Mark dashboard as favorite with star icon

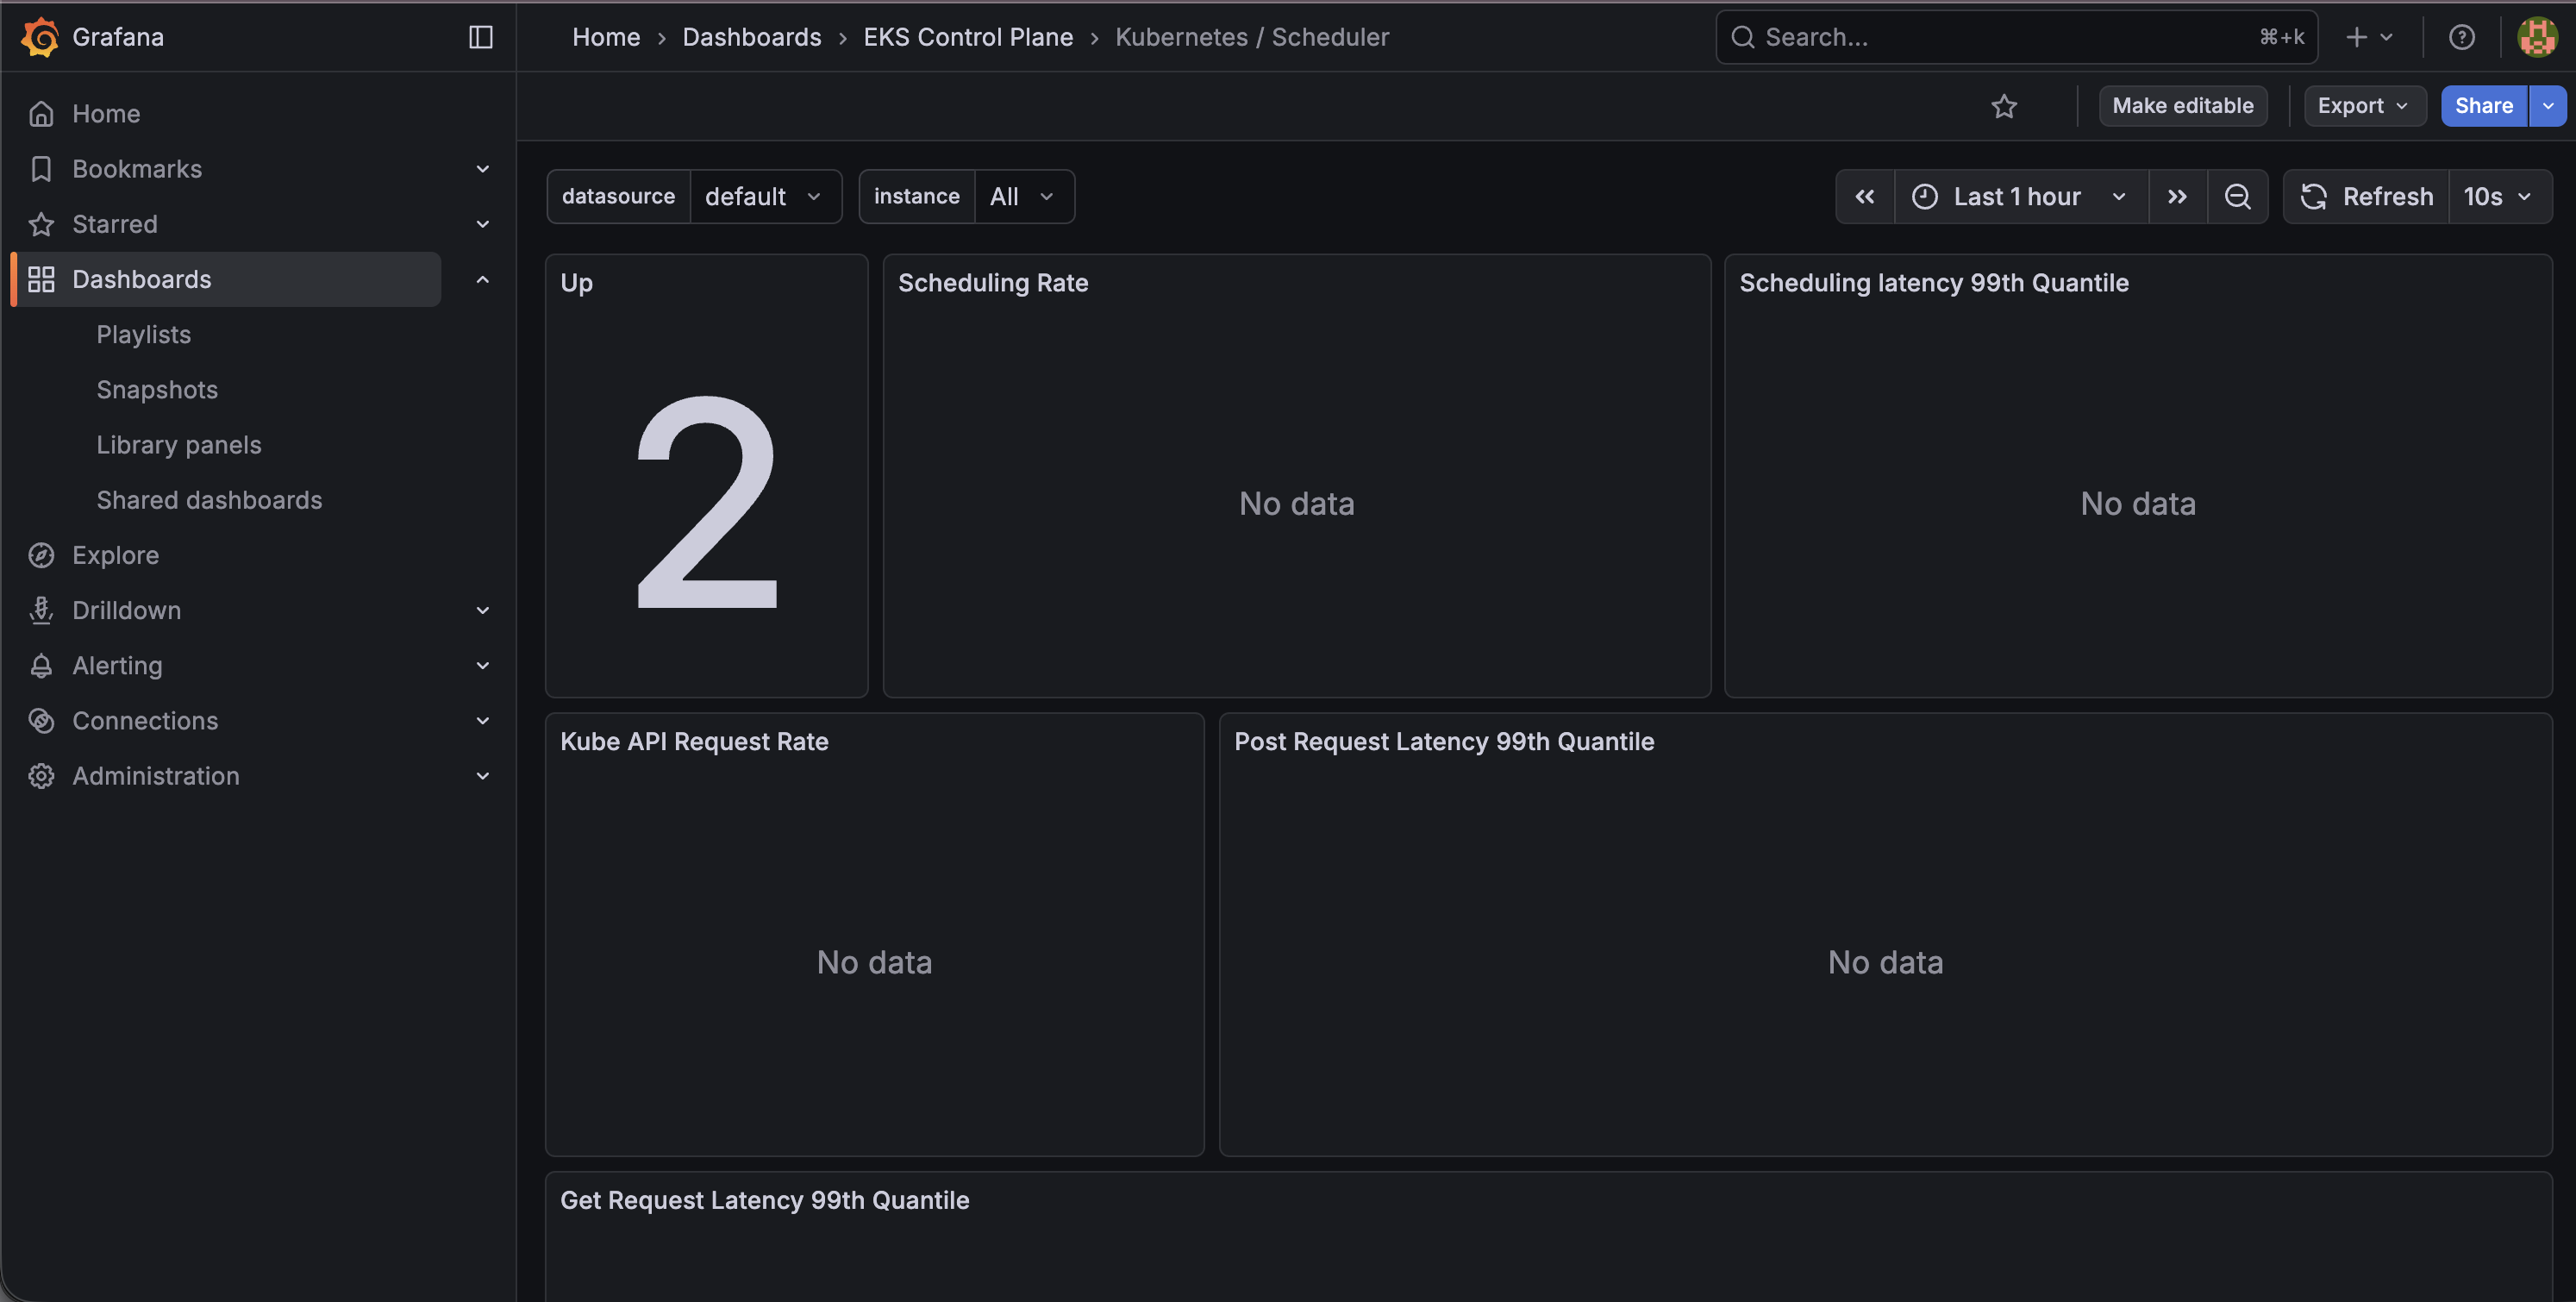[x=2004, y=106]
